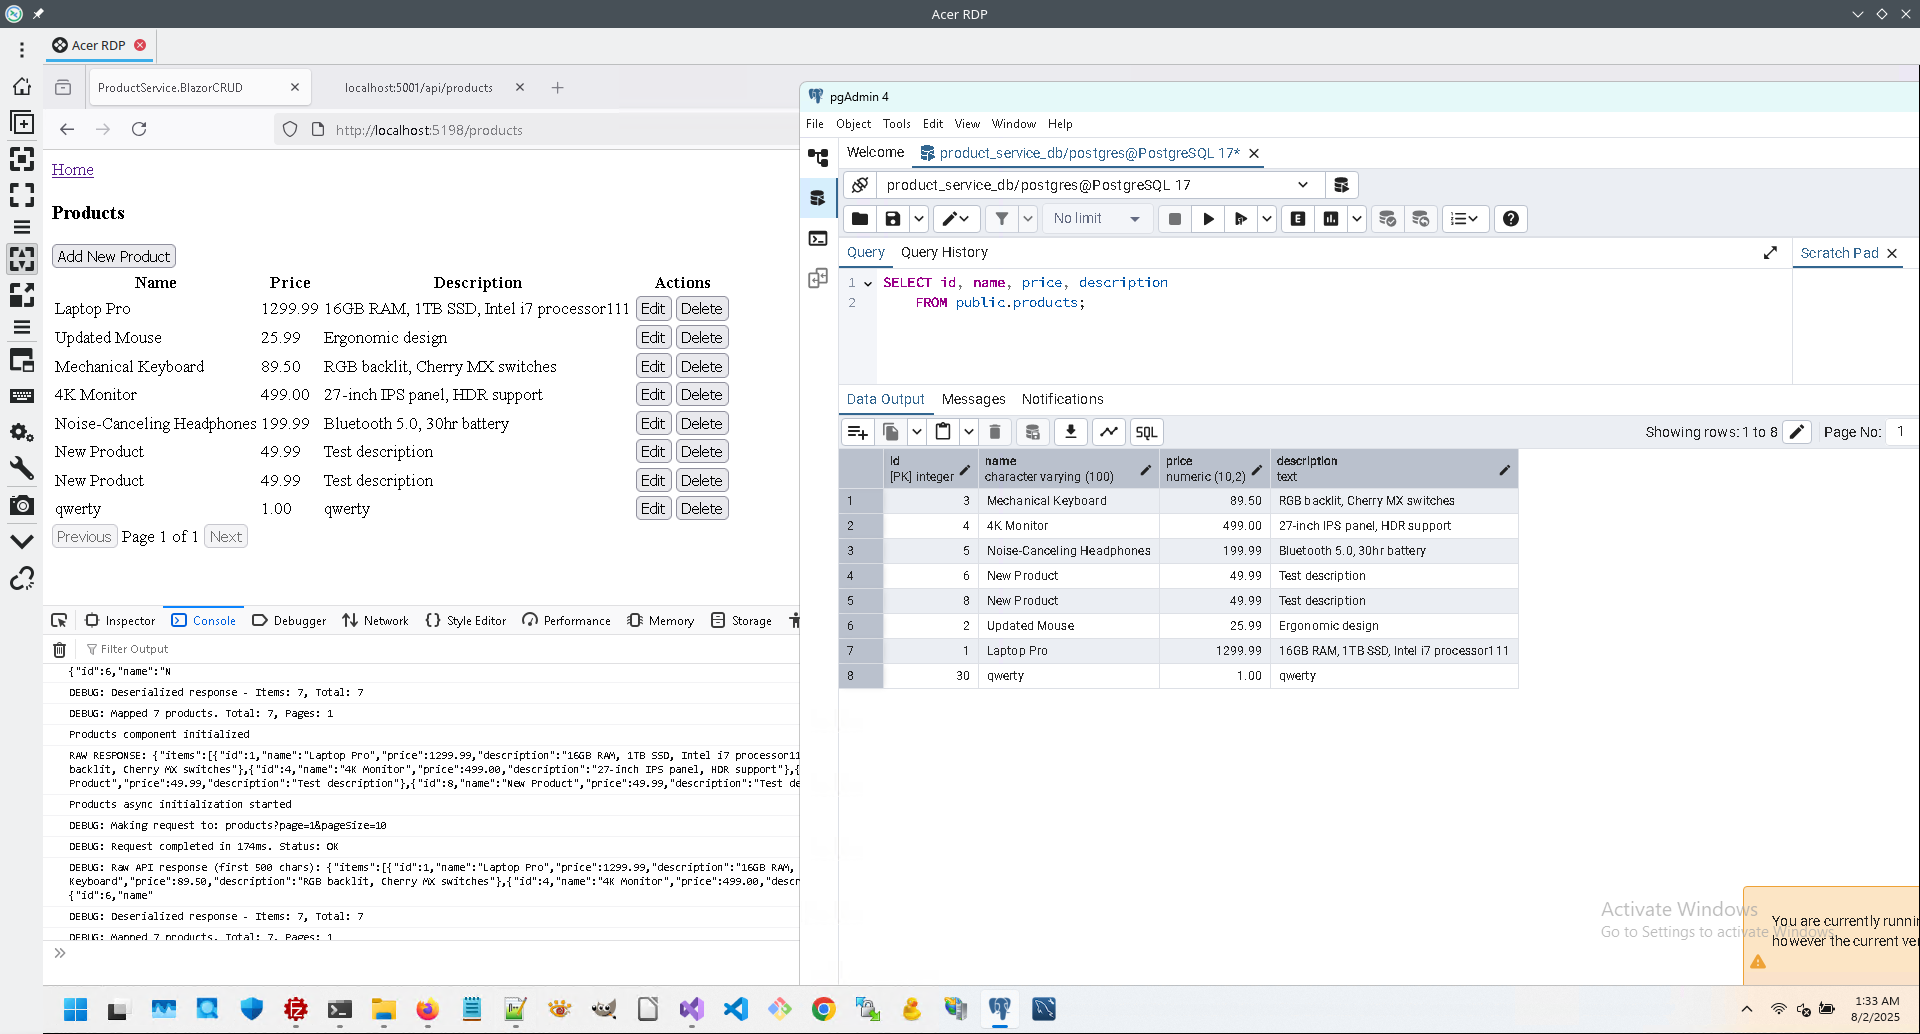The width and height of the screenshot is (1920, 1034).
Task: Open the connection dropdown product_service_db/postgres@PostgreSQL 17
Action: coord(1099,185)
